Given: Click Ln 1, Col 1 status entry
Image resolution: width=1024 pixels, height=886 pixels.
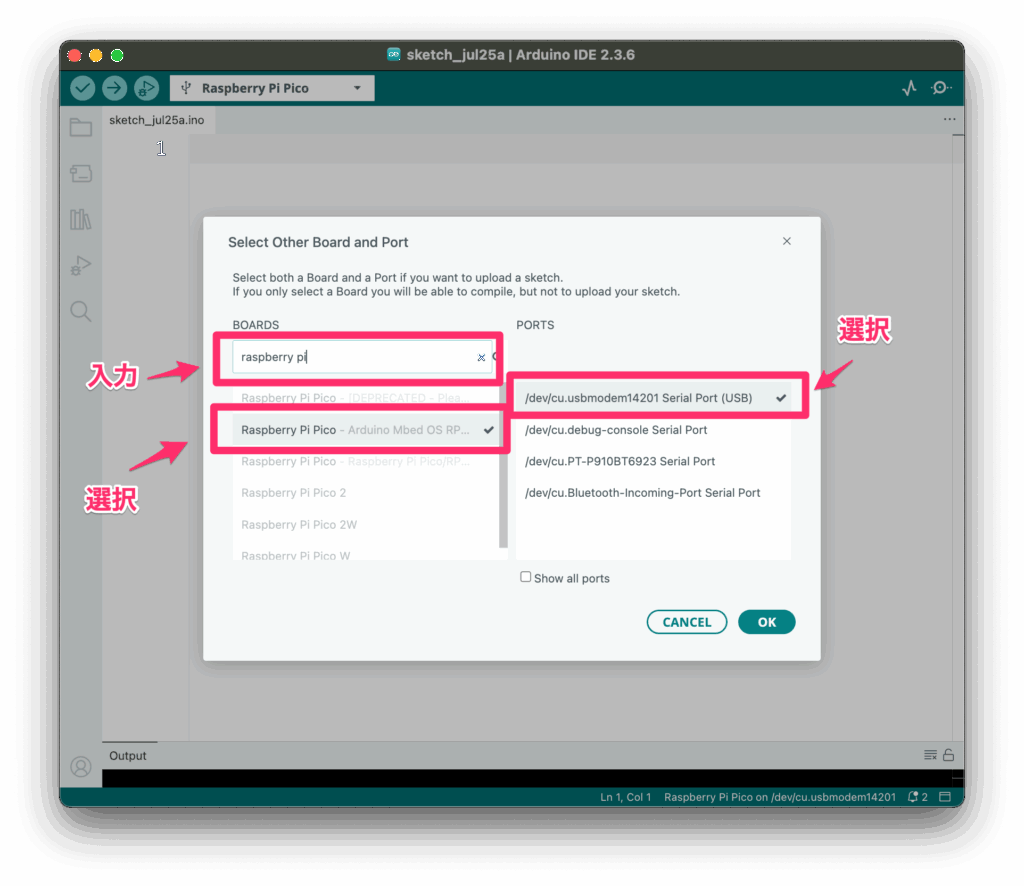Looking at the screenshot, I should click(626, 797).
